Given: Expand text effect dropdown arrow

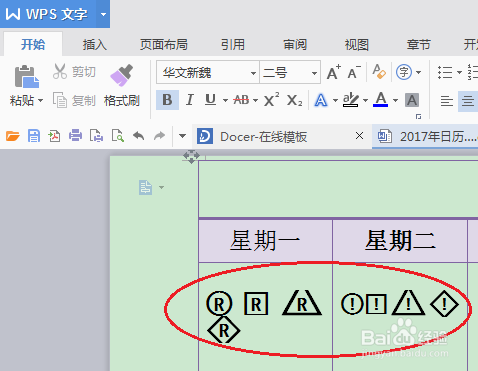Looking at the screenshot, I should click(x=335, y=100).
